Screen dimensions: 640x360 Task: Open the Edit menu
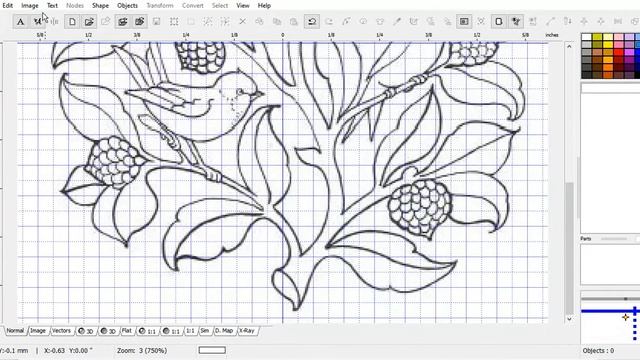pyautogui.click(x=8, y=6)
